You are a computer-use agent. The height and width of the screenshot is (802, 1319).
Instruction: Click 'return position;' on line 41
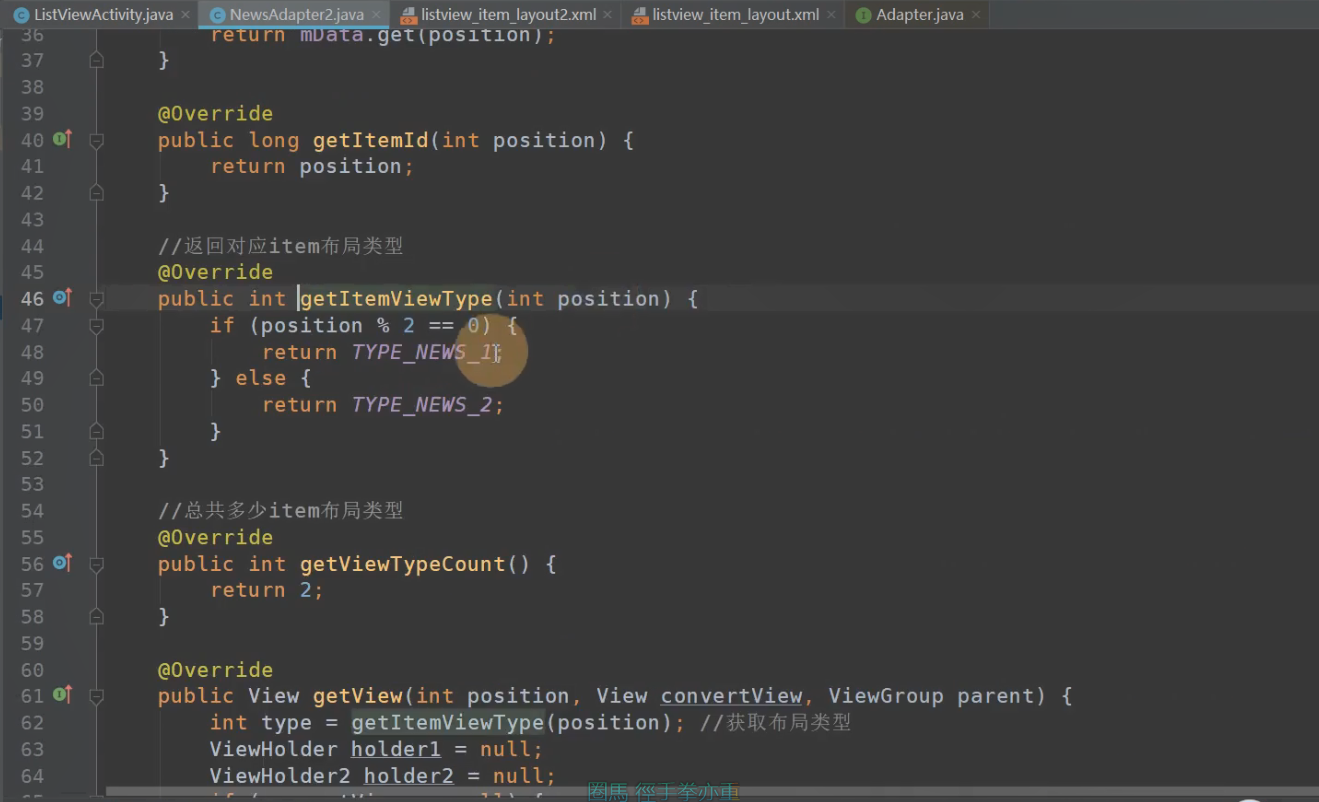tap(312, 166)
